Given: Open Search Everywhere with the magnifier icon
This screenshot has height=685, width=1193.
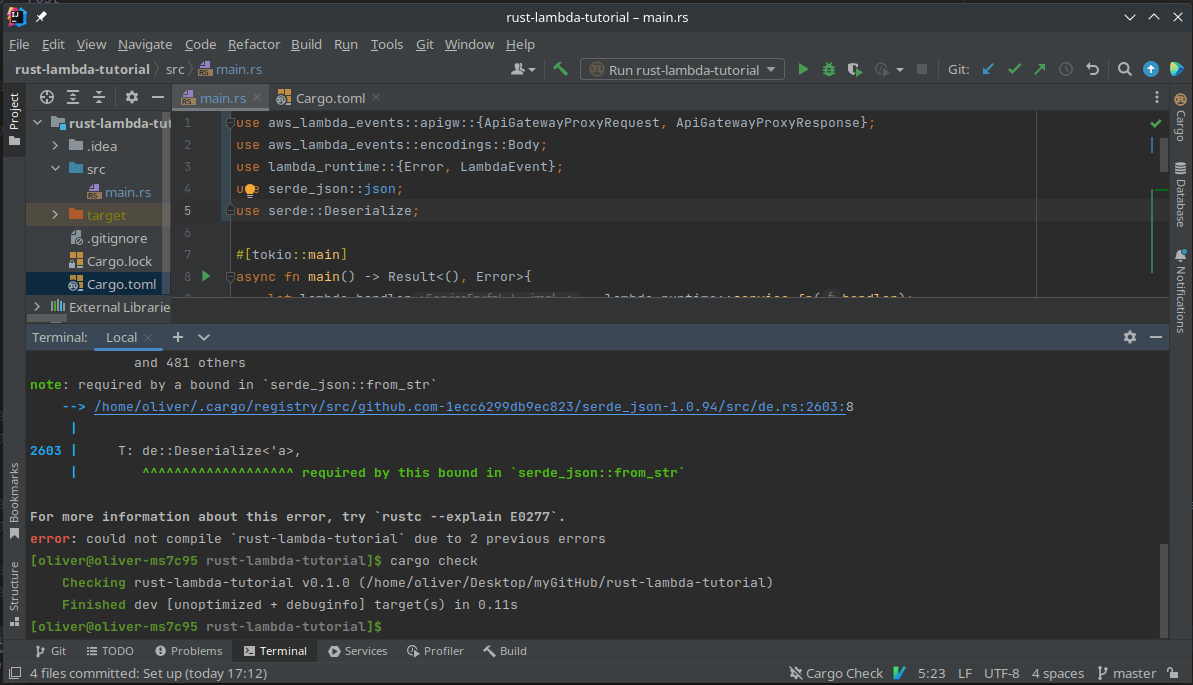Looking at the screenshot, I should [x=1124, y=69].
